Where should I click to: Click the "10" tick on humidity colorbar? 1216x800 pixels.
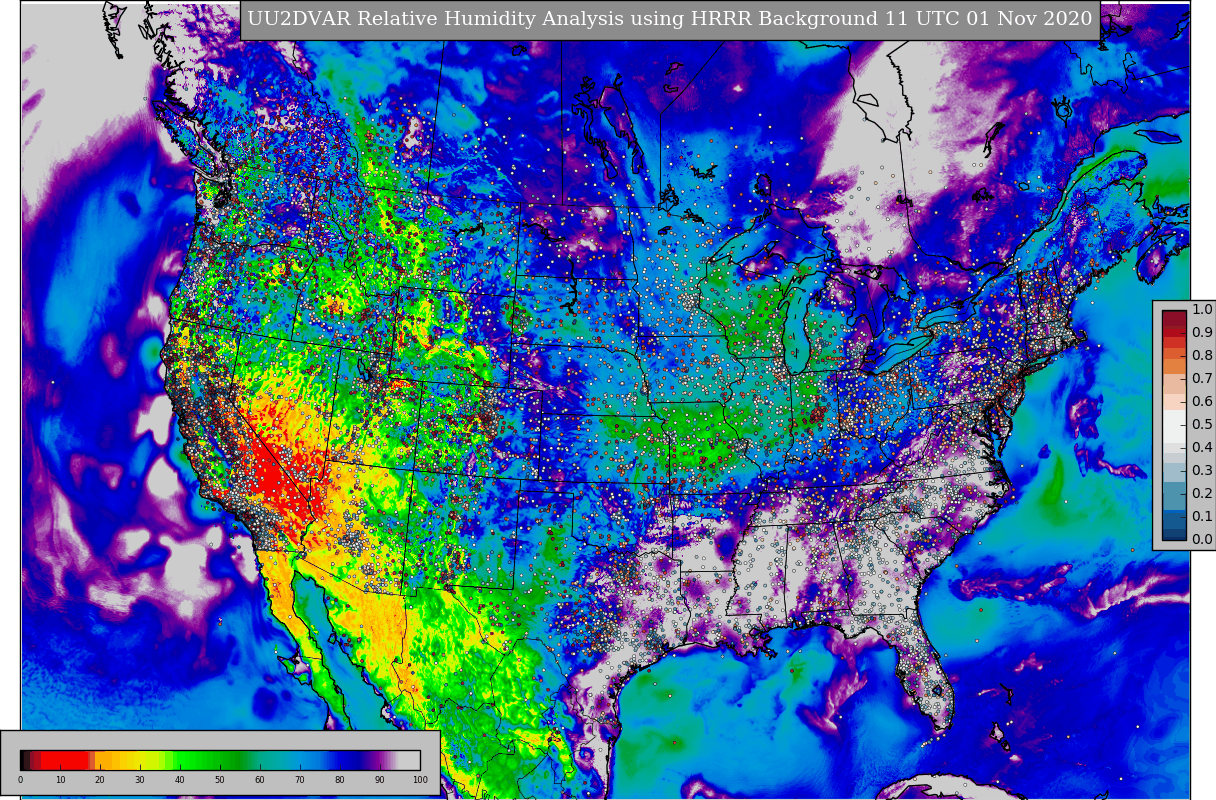point(60,780)
